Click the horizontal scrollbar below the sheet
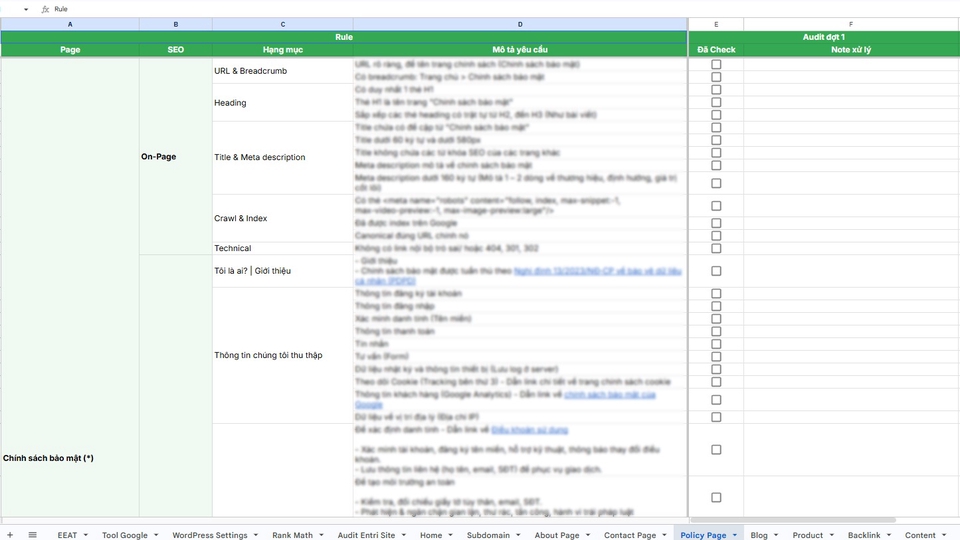The width and height of the screenshot is (960, 540). (793, 520)
